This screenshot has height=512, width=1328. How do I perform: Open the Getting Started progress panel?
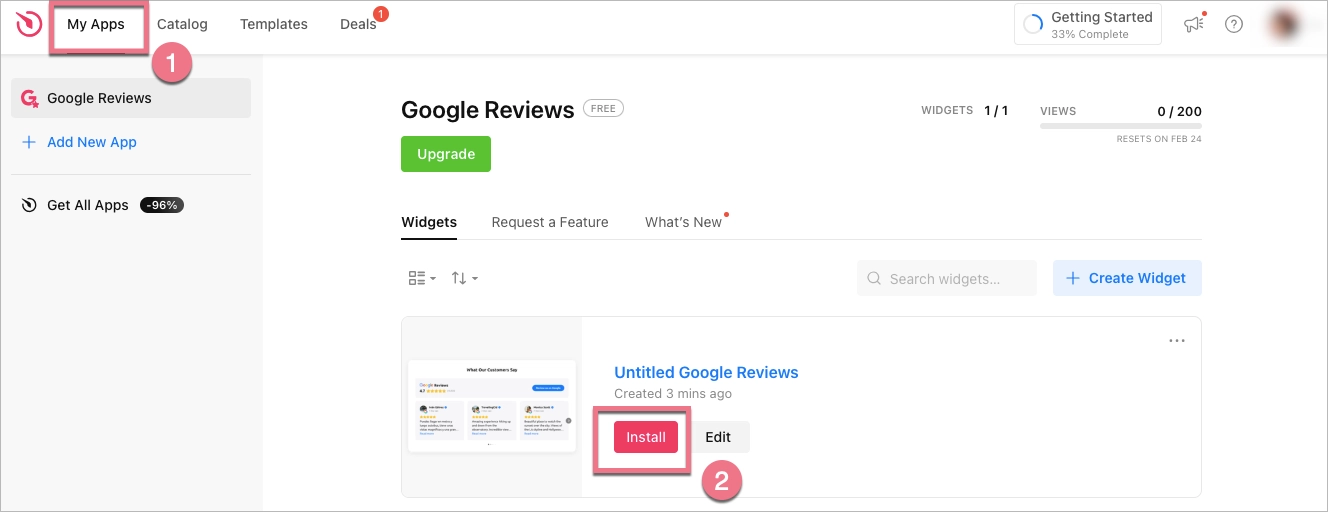(1088, 24)
